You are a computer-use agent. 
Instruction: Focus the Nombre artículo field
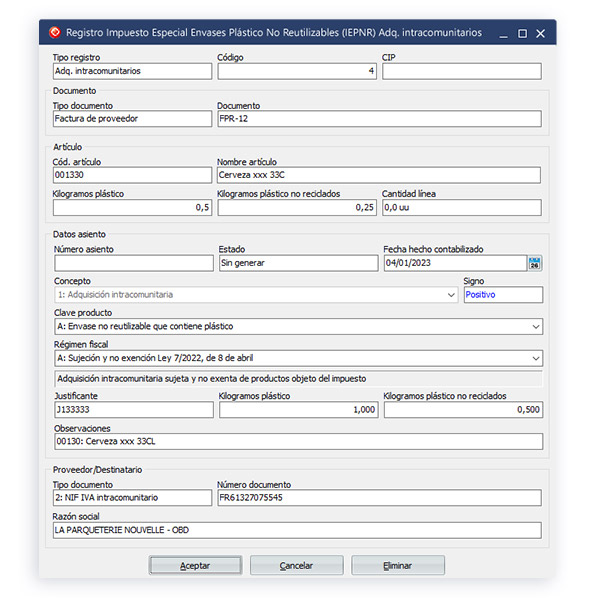click(x=378, y=176)
